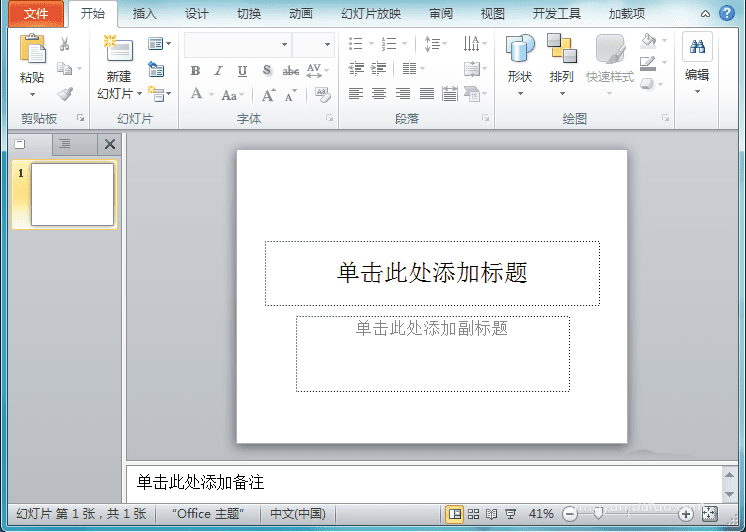Decrease list indent level
This screenshot has height=532, width=746.
pos(356,69)
